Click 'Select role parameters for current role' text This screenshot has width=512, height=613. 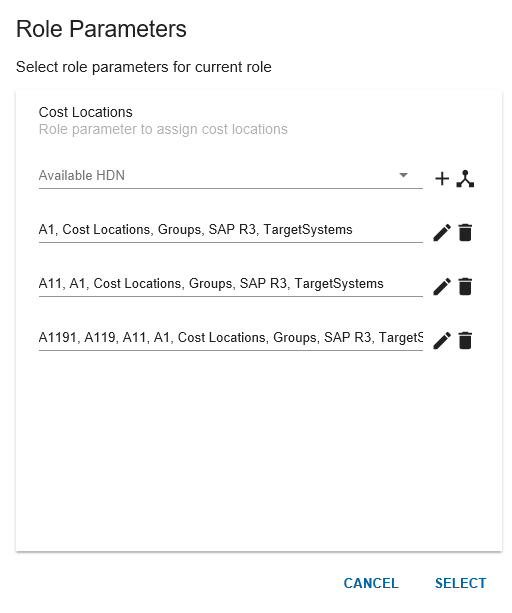[143, 67]
